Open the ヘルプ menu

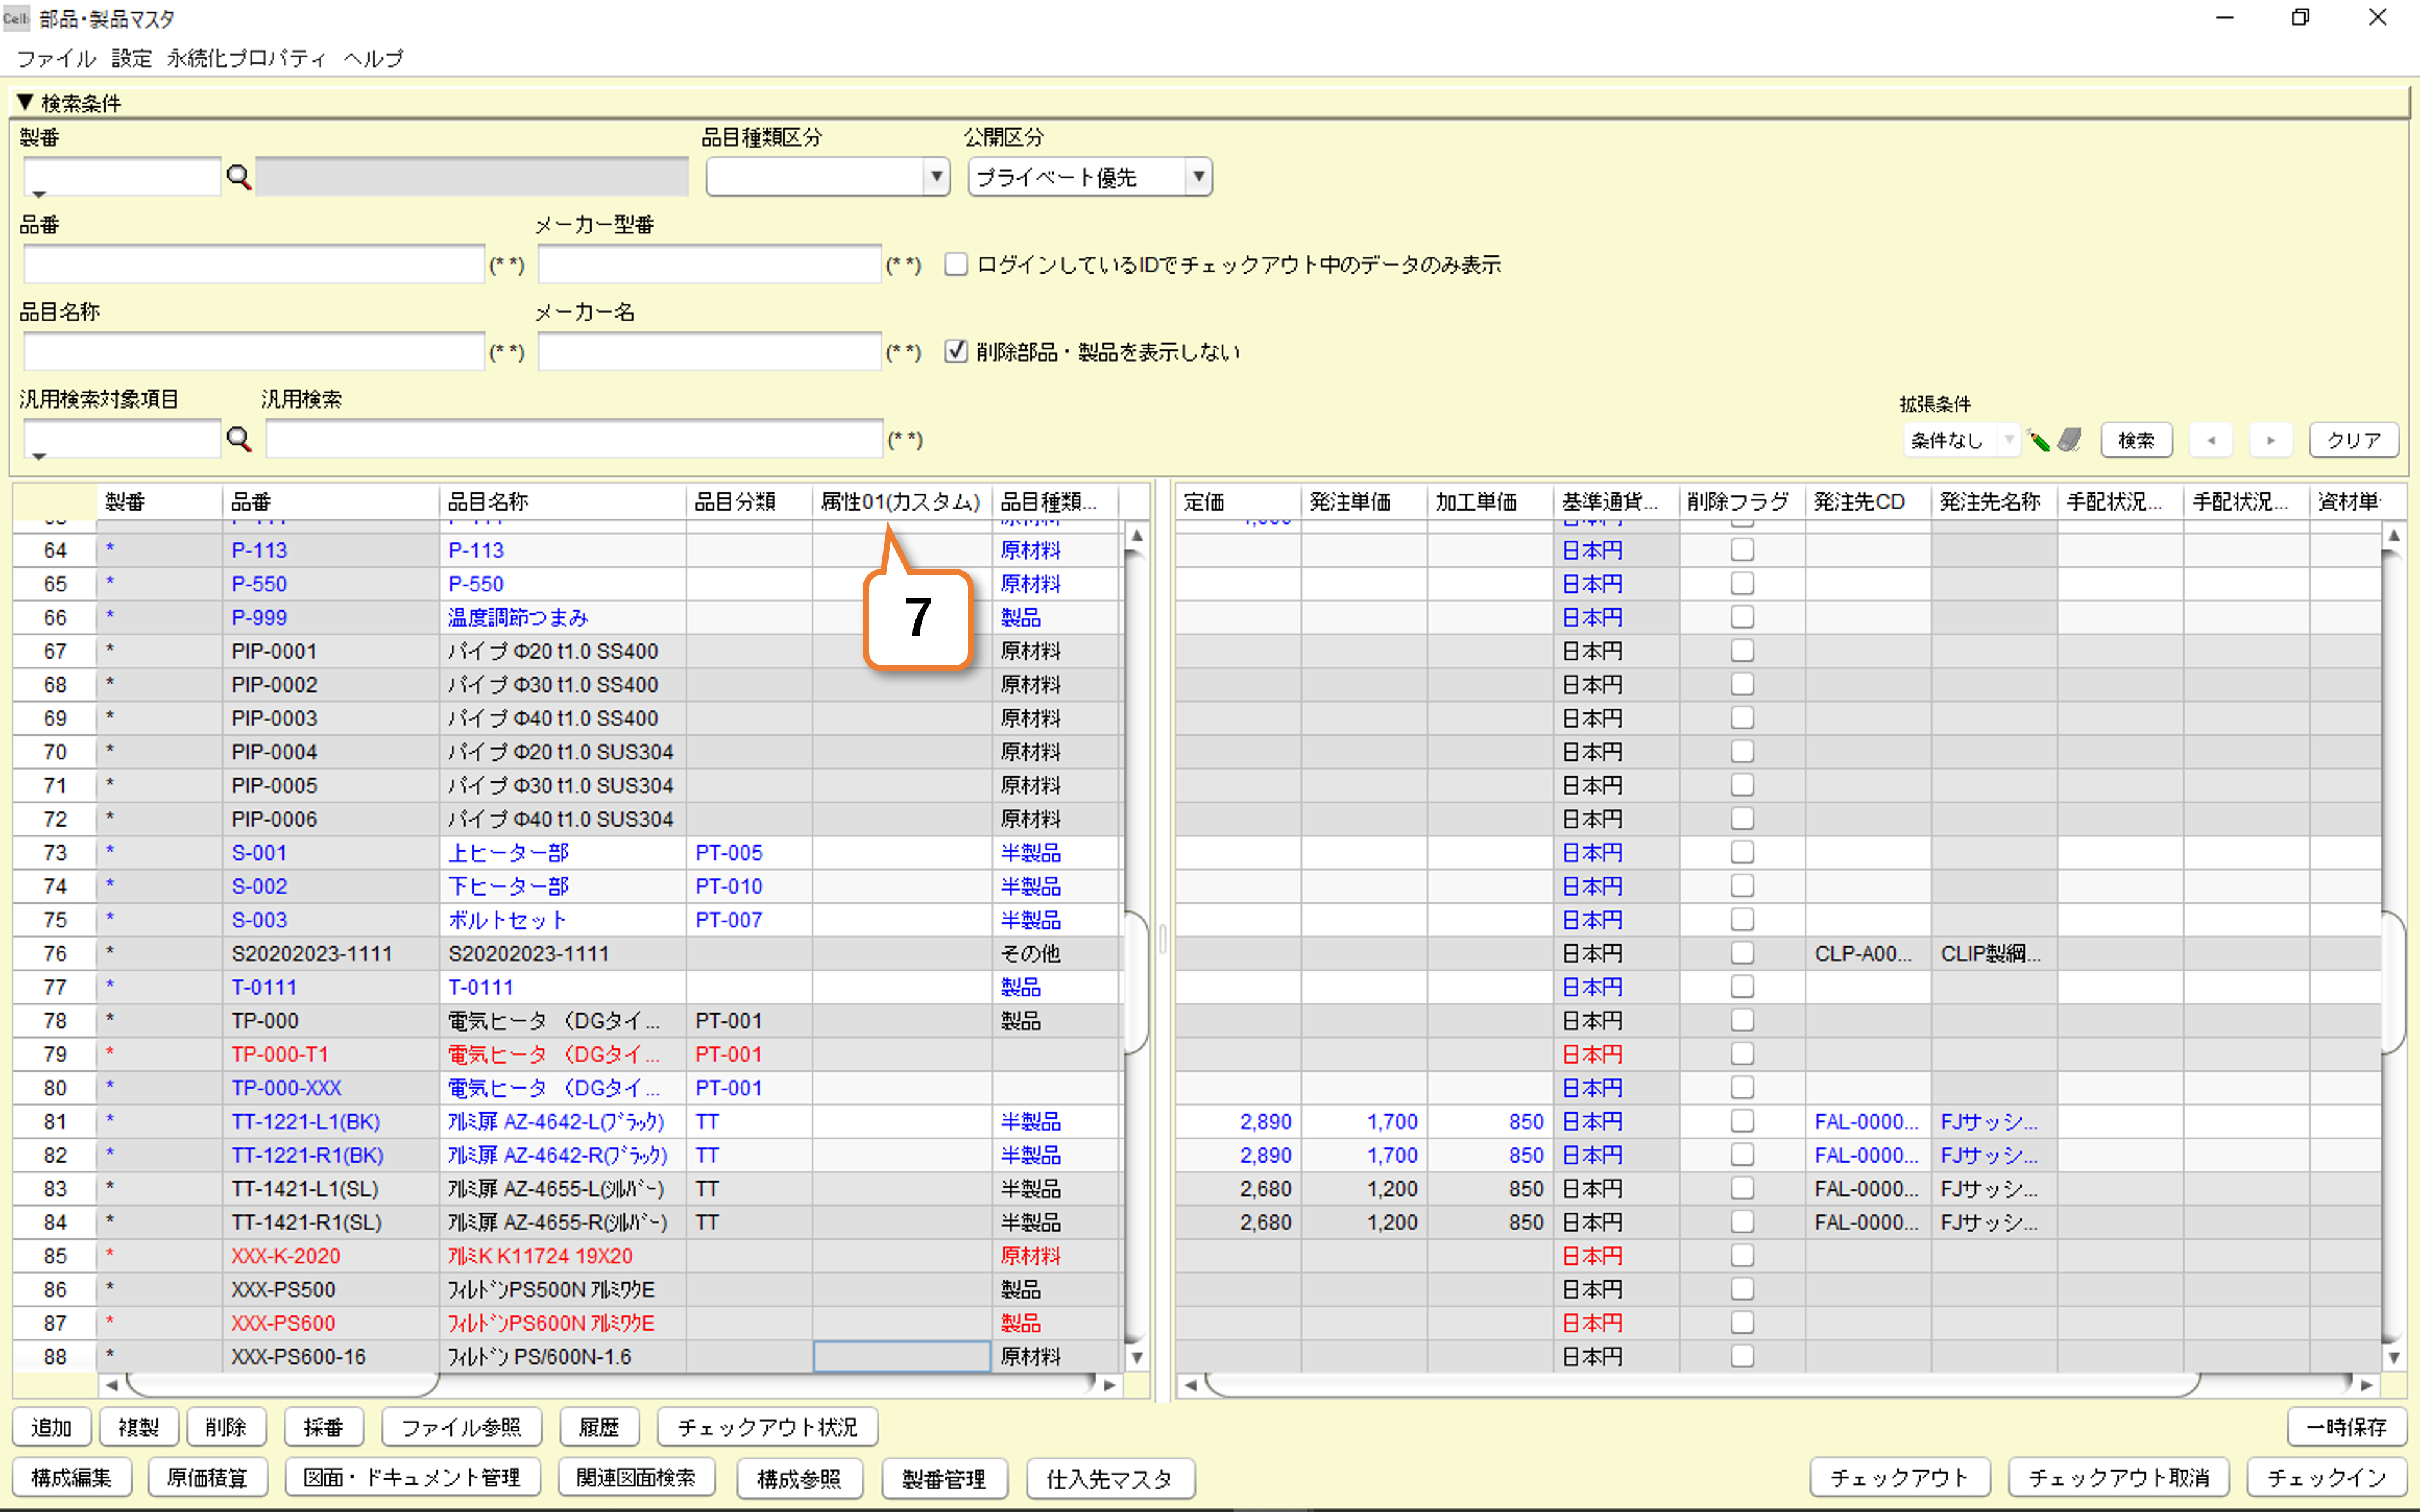pyautogui.click(x=373, y=58)
